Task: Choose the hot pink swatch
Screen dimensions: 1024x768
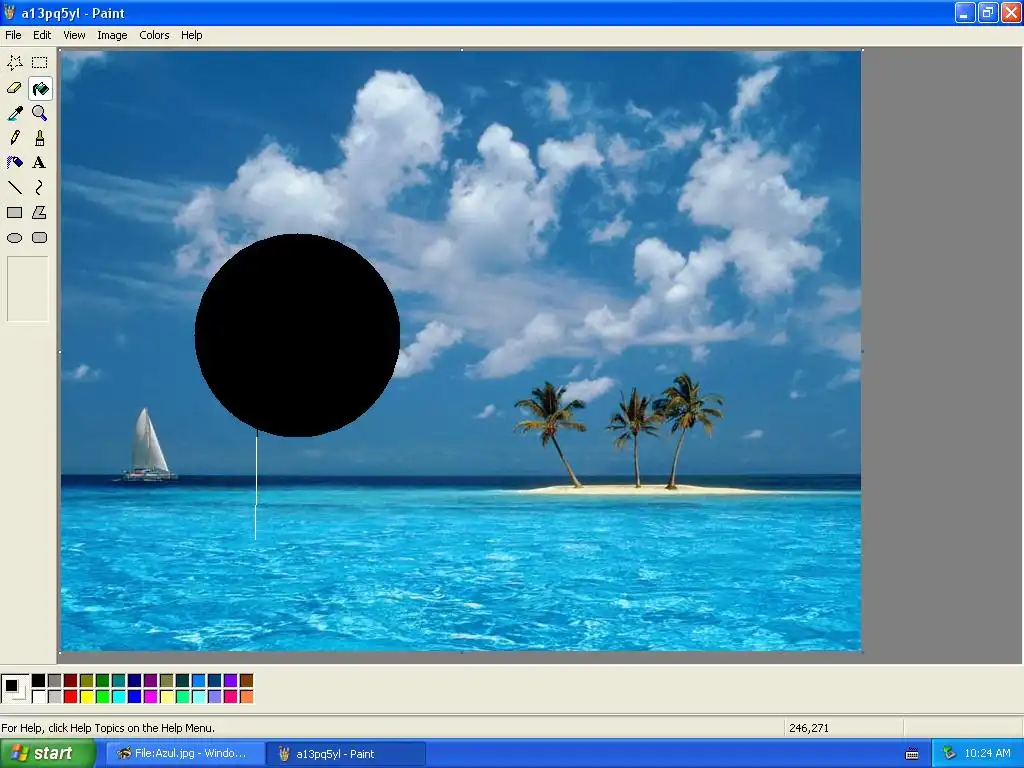Action: [231, 697]
